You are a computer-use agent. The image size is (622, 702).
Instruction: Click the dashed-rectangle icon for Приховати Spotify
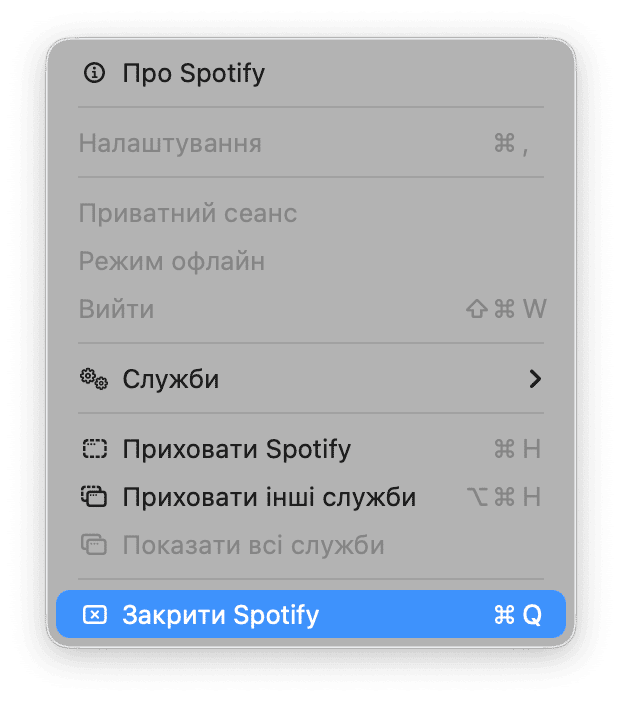pos(94,449)
